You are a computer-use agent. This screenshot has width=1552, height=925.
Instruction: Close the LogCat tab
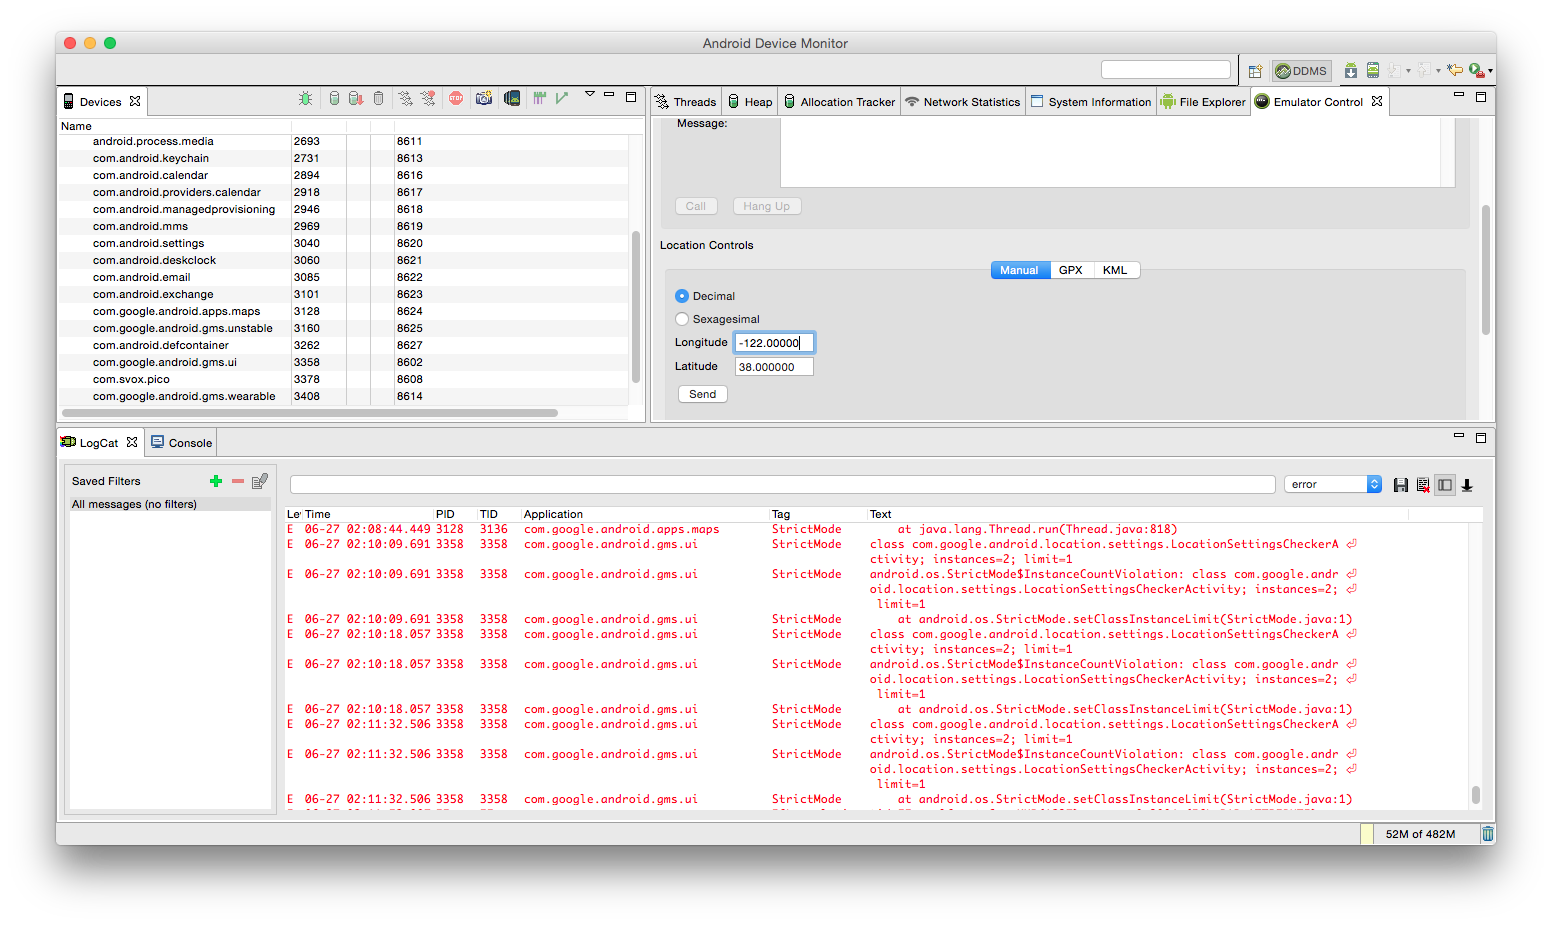click(x=132, y=442)
